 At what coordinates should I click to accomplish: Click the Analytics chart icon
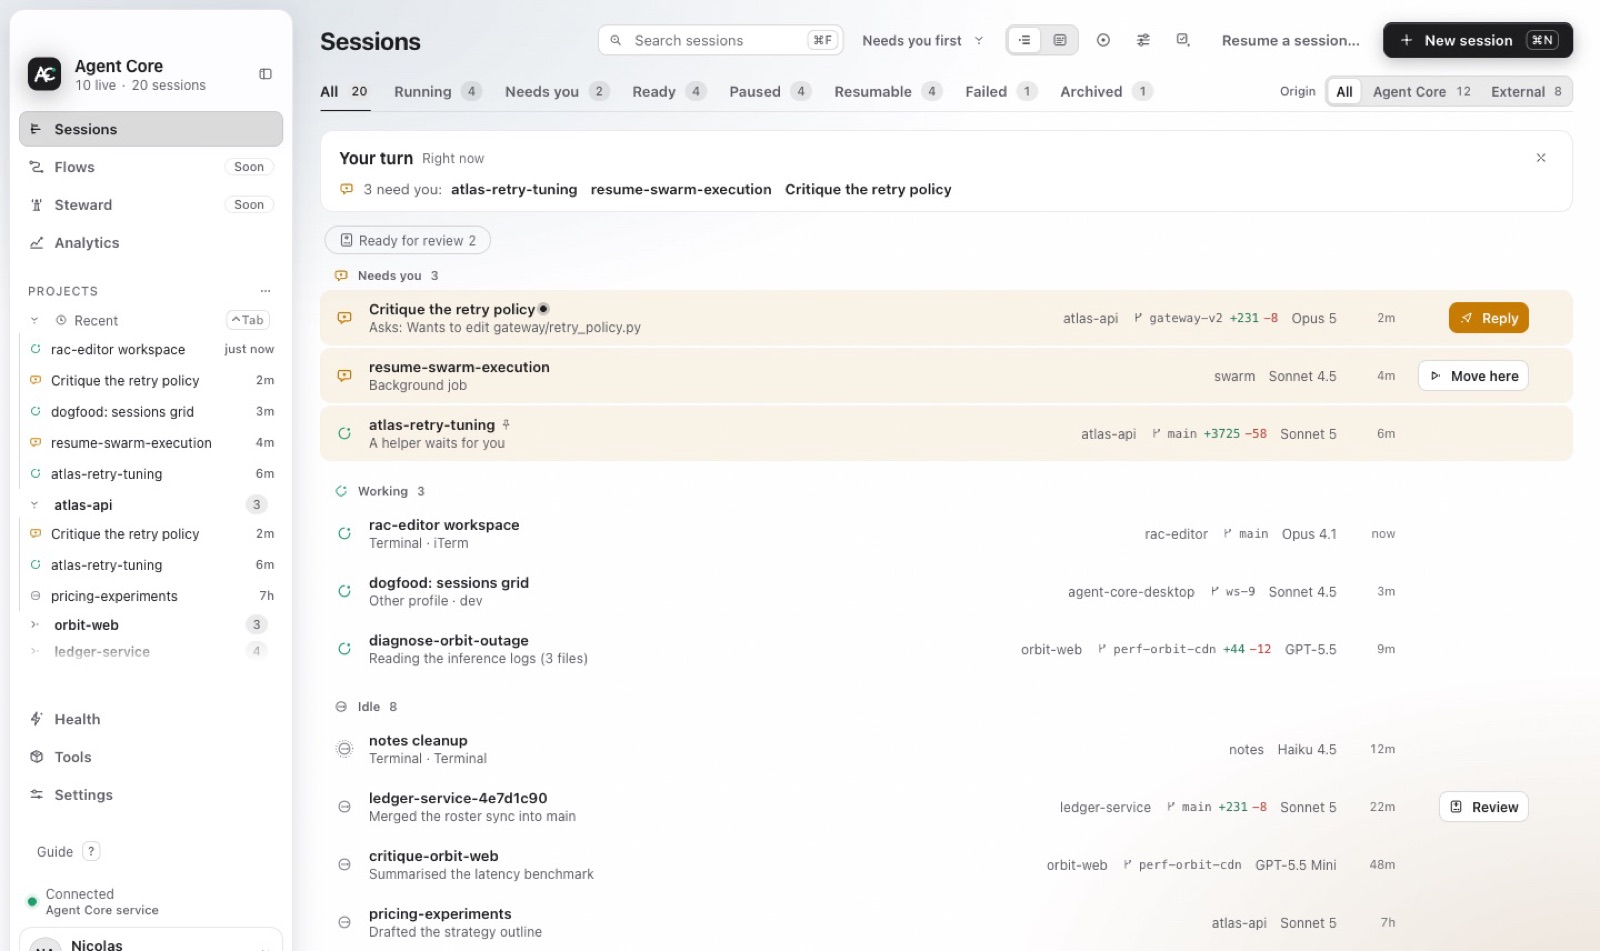37,243
